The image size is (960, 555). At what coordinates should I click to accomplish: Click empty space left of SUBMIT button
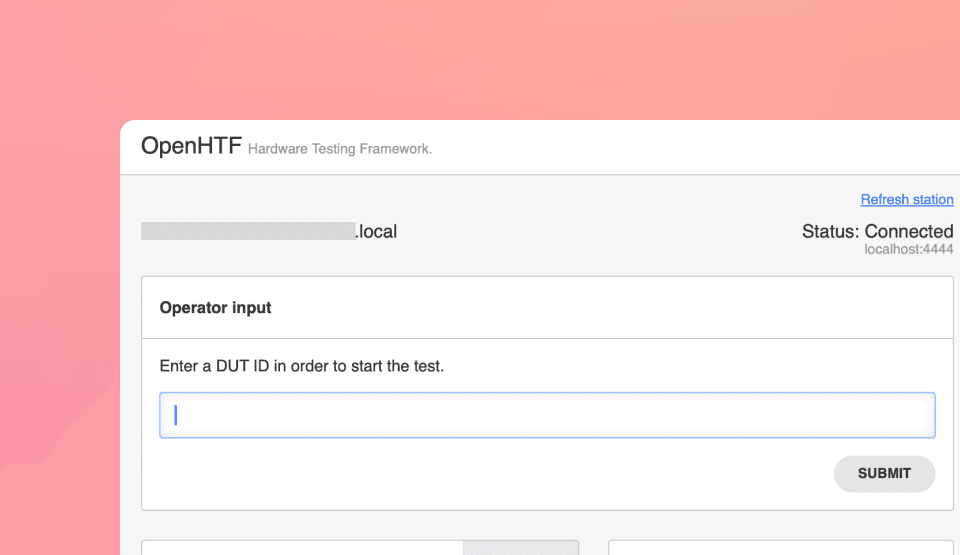500,474
